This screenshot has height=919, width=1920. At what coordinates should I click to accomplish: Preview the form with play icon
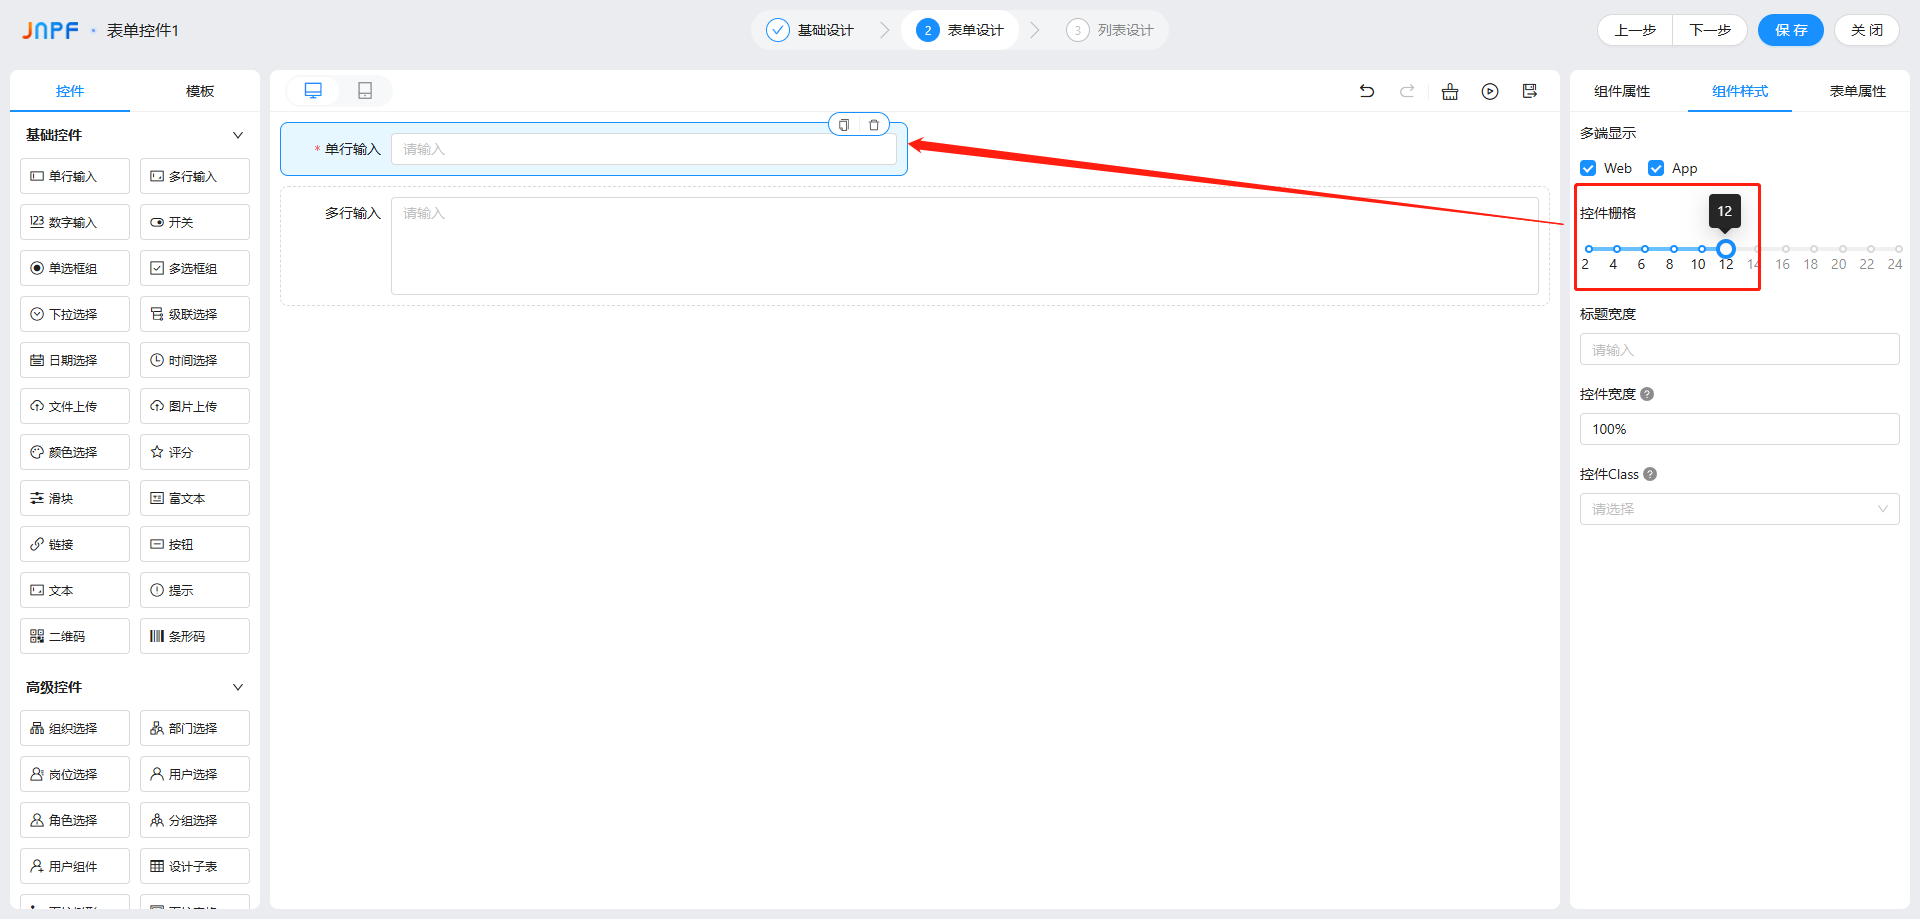[1490, 91]
